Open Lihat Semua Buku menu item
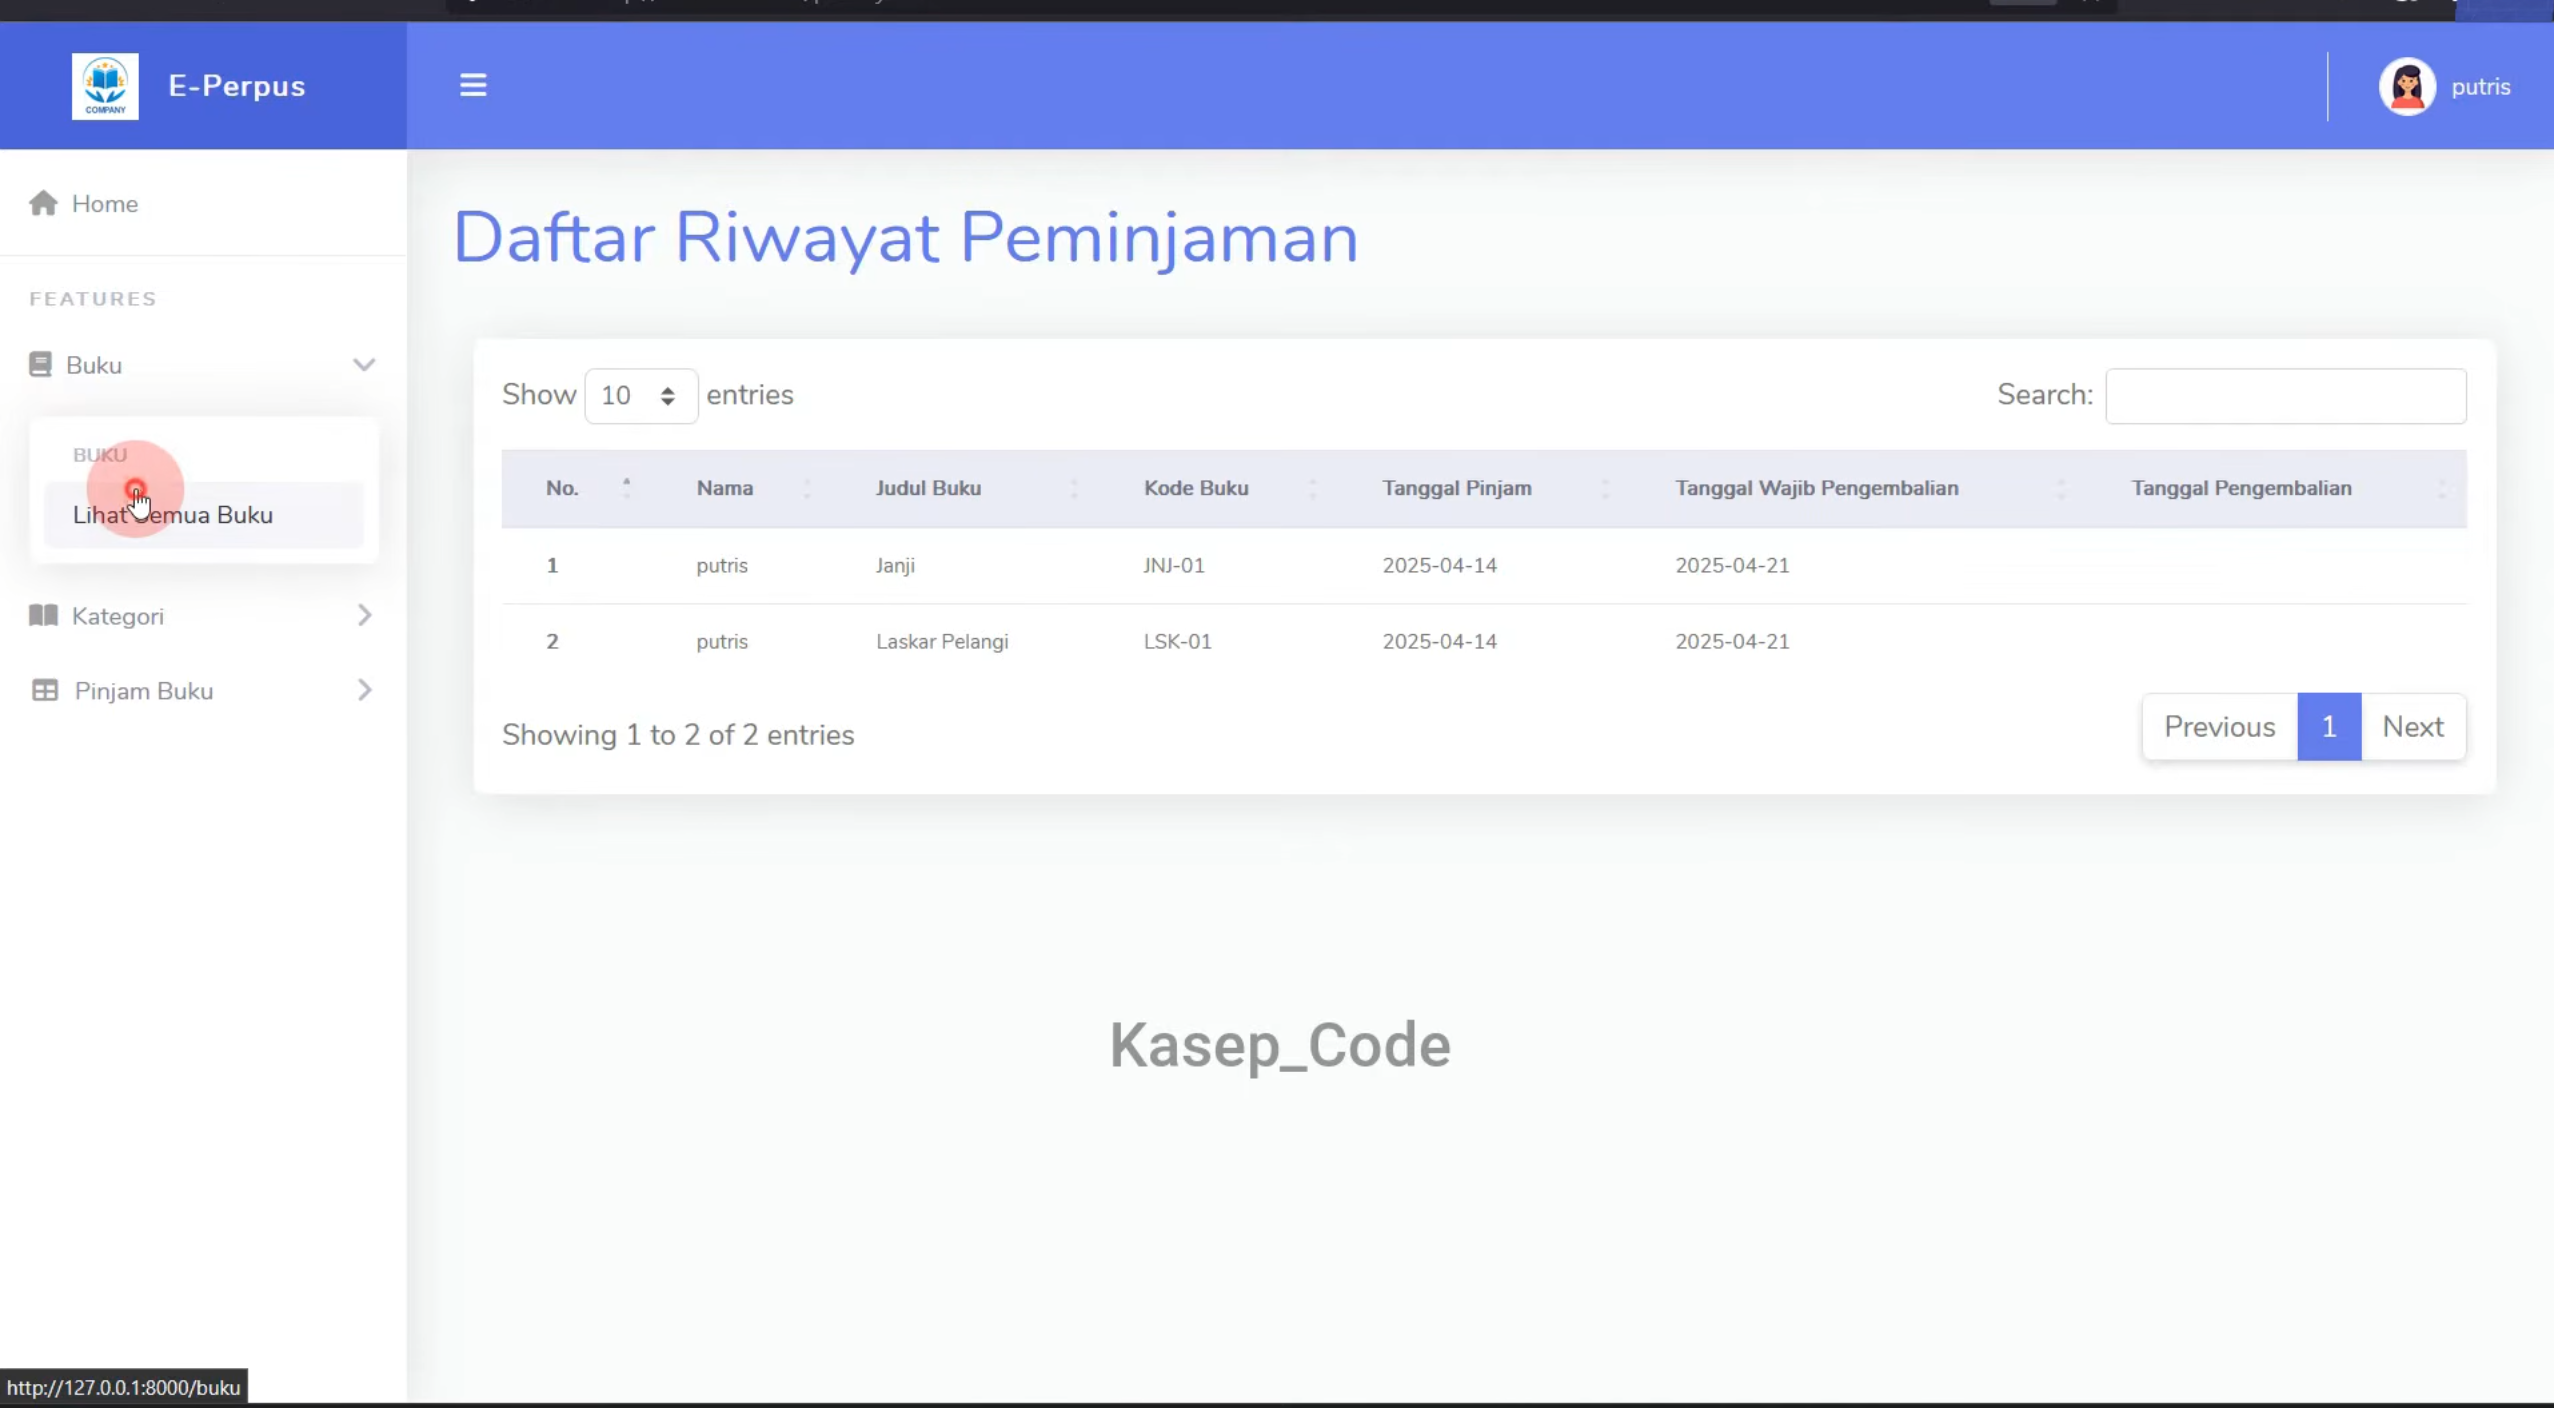The width and height of the screenshot is (2554, 1408). pyautogui.click(x=204, y=515)
